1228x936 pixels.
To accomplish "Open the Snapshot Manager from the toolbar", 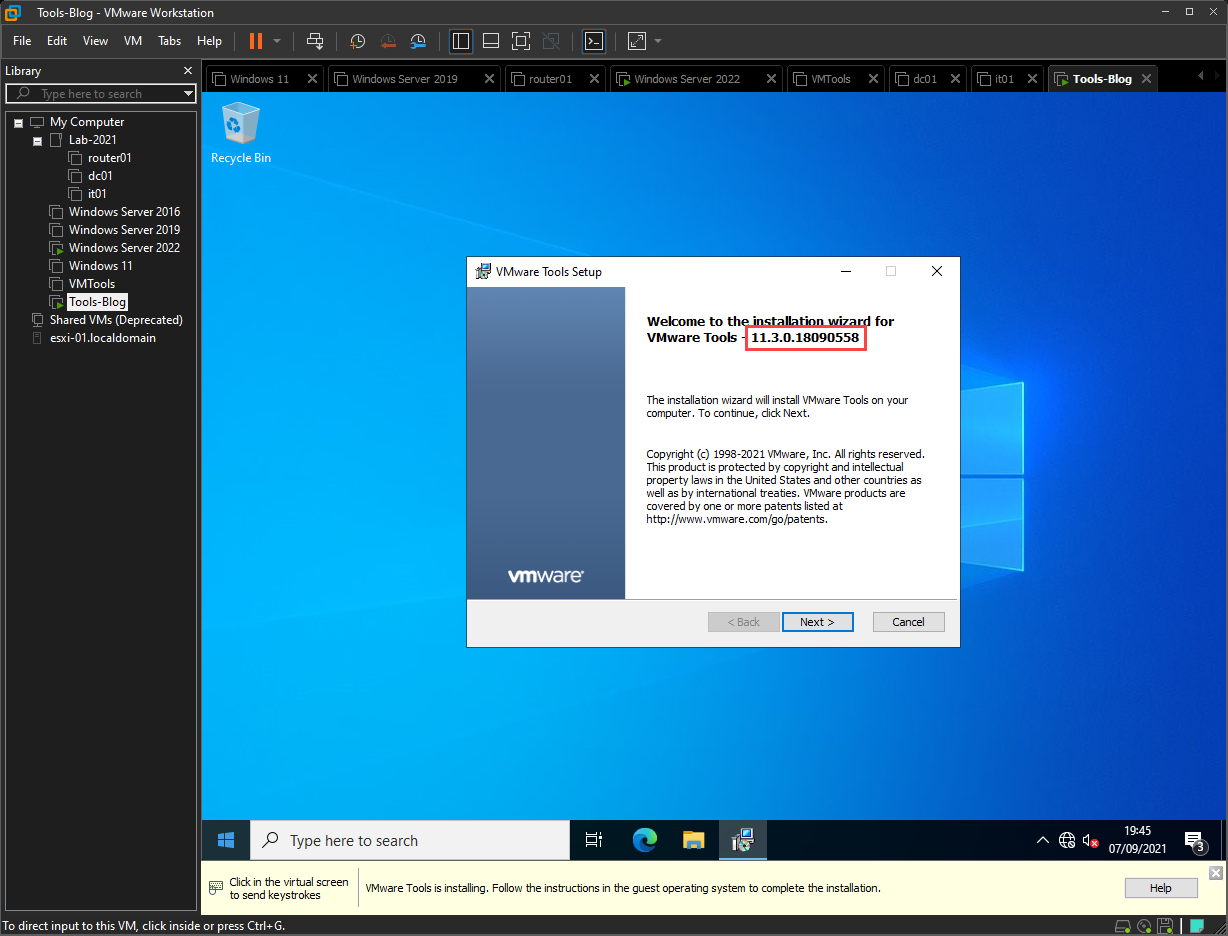I will (x=418, y=41).
